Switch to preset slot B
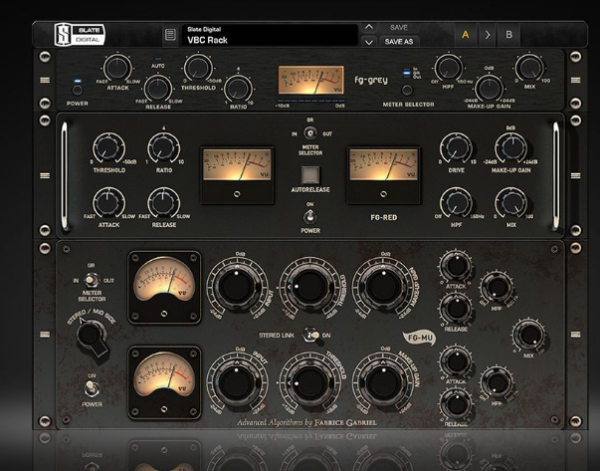Screen dimensions: 600x471 click(x=509, y=35)
